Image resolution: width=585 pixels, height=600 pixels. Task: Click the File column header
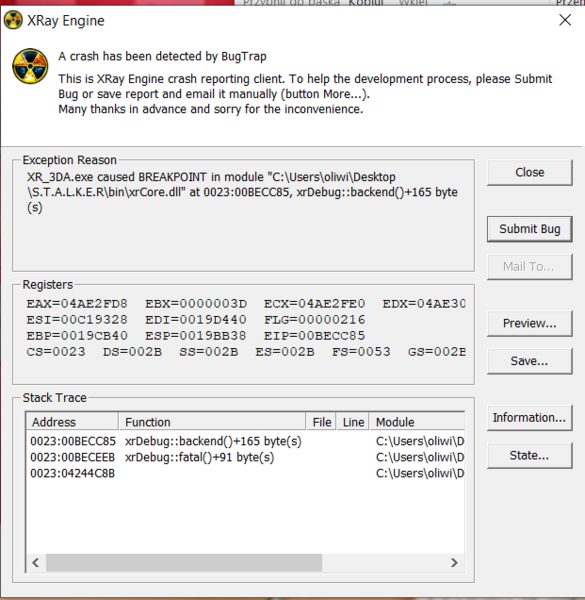(x=321, y=422)
